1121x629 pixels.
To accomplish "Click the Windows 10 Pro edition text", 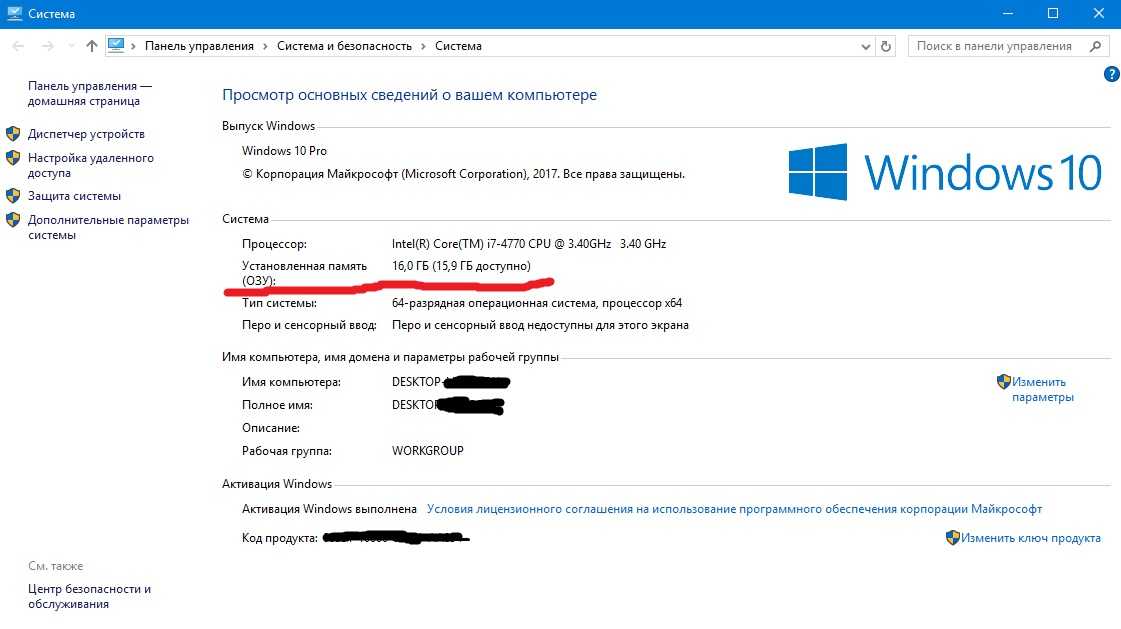I will 285,151.
